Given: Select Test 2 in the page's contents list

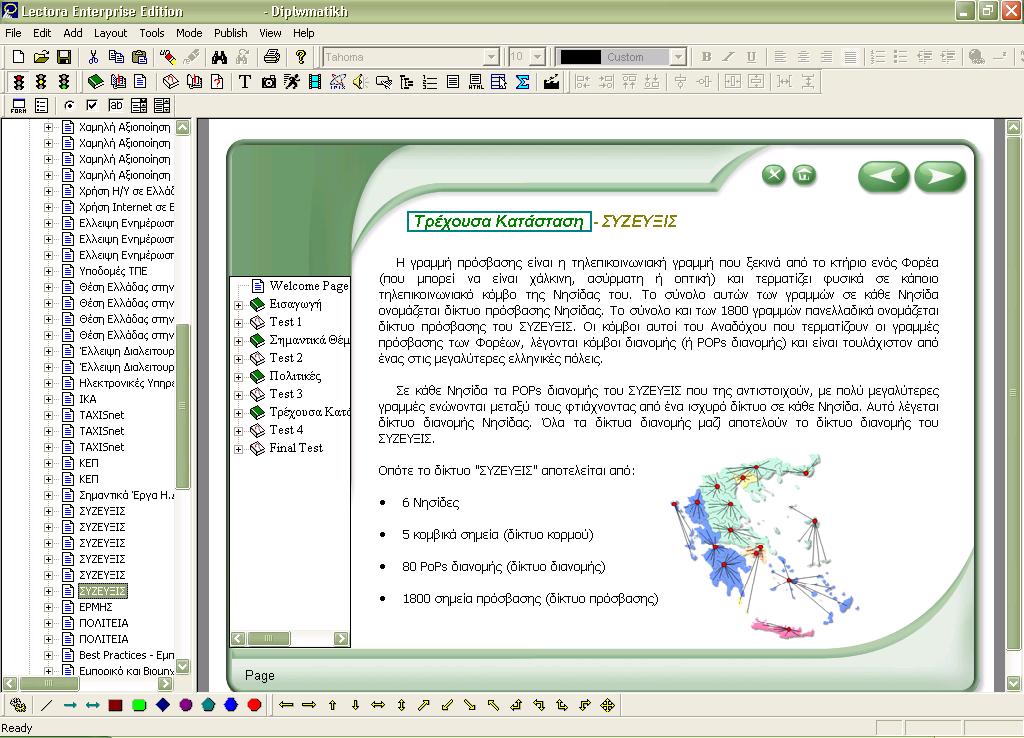Looking at the screenshot, I should coord(286,358).
